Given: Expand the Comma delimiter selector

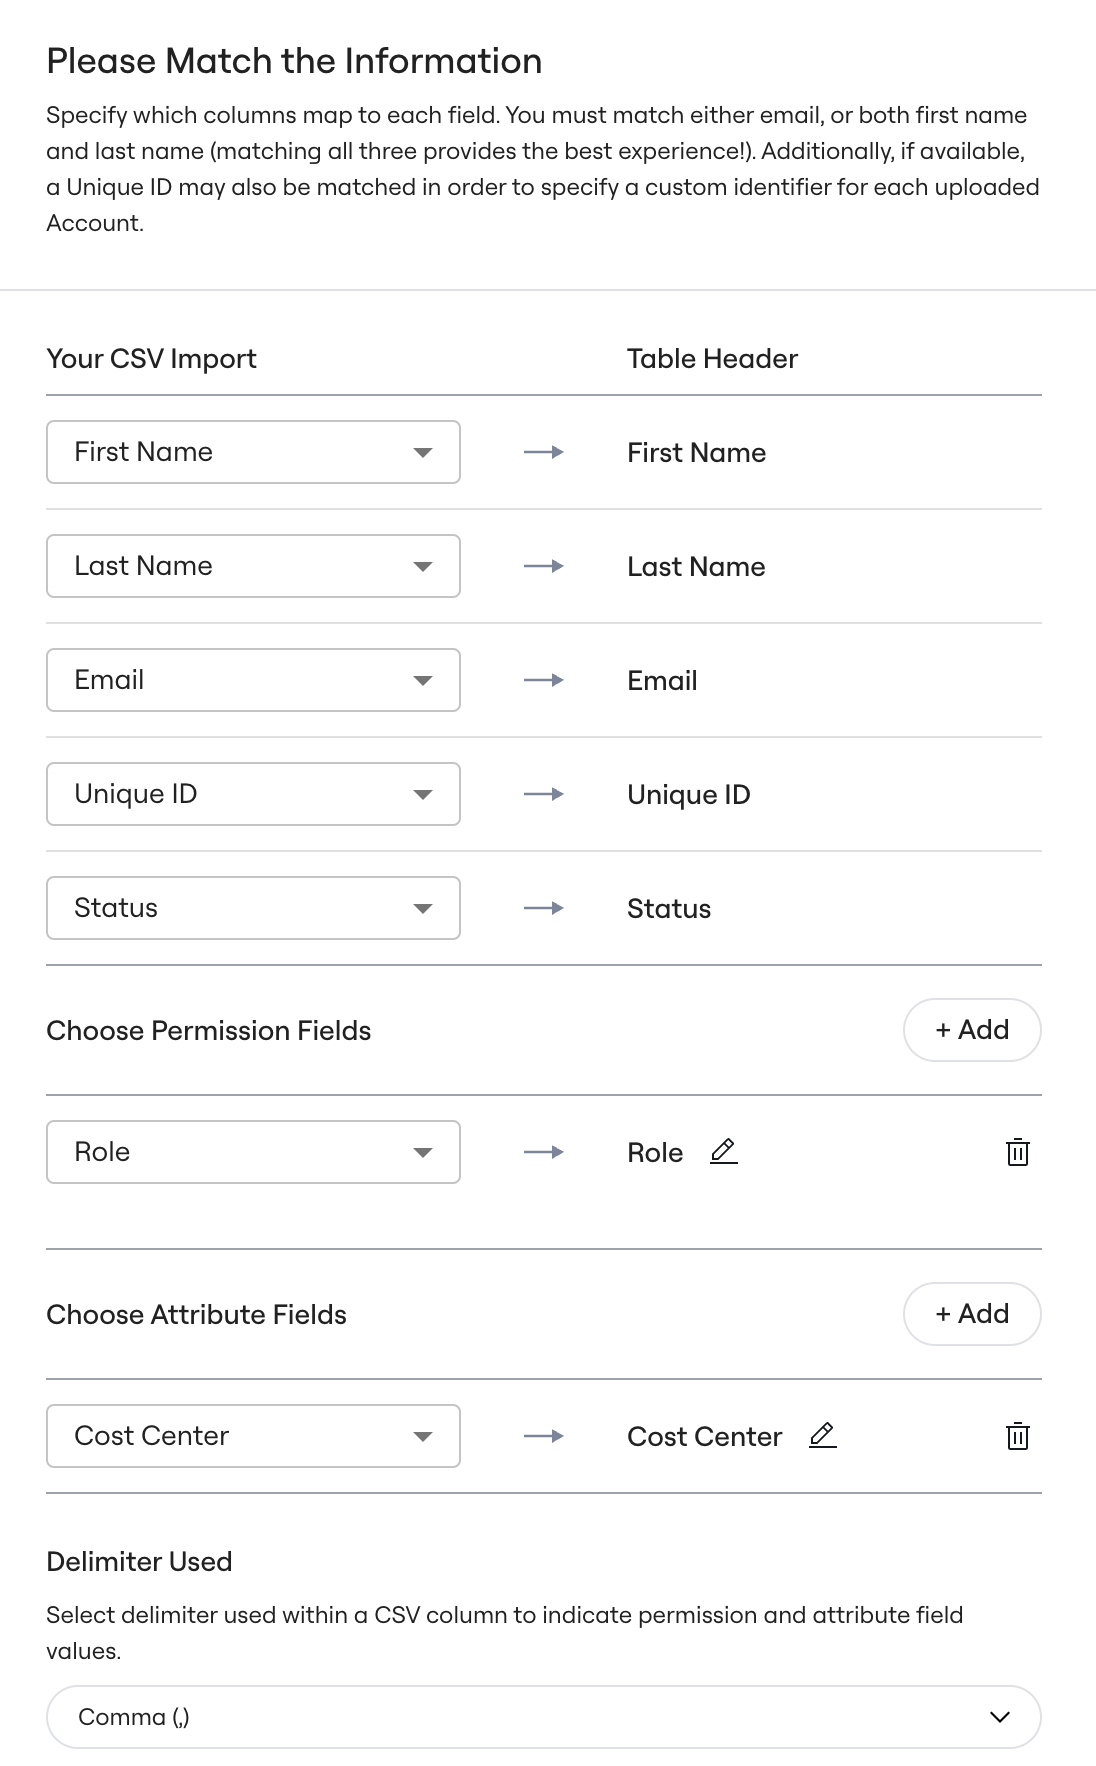Looking at the screenshot, I should click(x=543, y=1717).
